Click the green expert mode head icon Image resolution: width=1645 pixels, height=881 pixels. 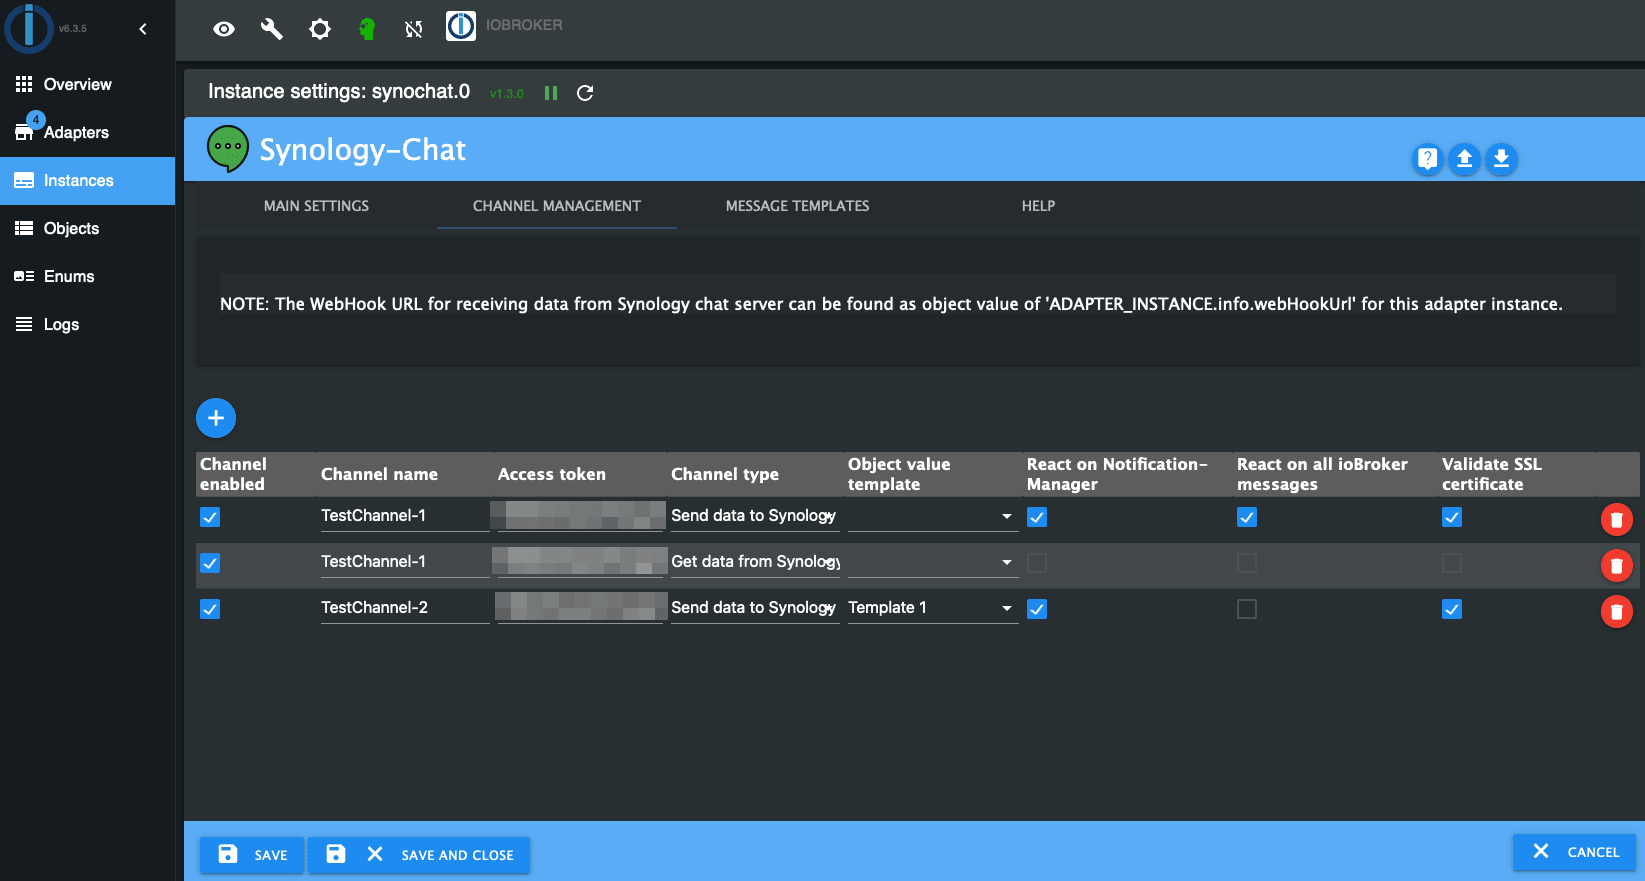pyautogui.click(x=367, y=29)
